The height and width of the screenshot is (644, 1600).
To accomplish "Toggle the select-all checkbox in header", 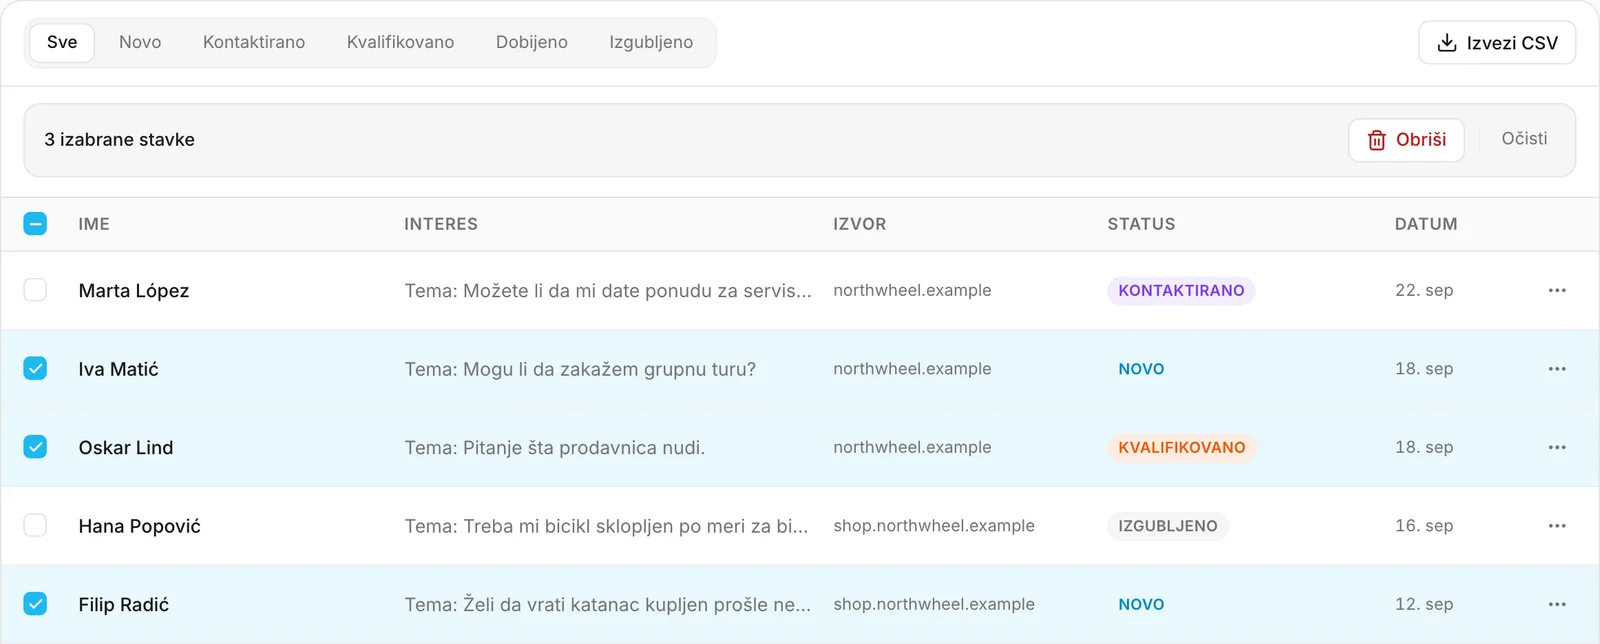I will point(35,224).
